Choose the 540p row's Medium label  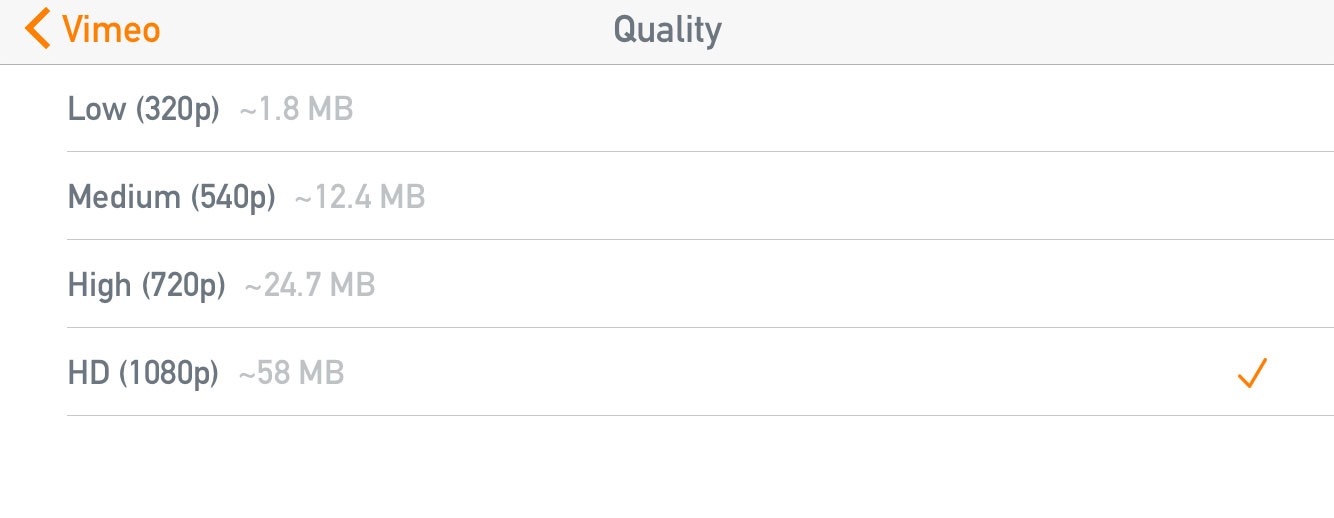(x=124, y=196)
